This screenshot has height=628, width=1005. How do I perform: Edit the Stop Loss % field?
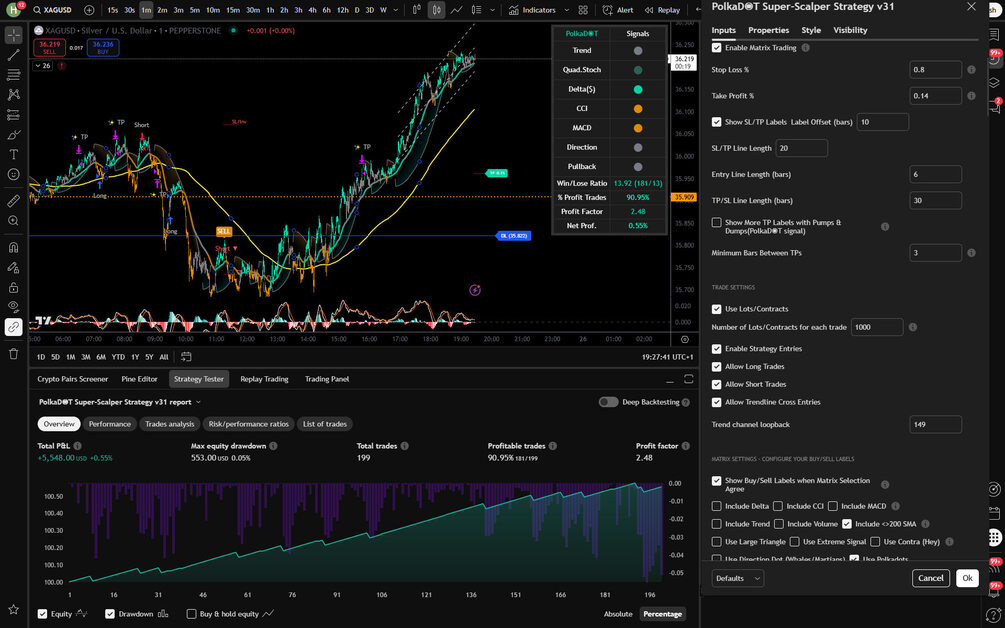click(x=935, y=70)
